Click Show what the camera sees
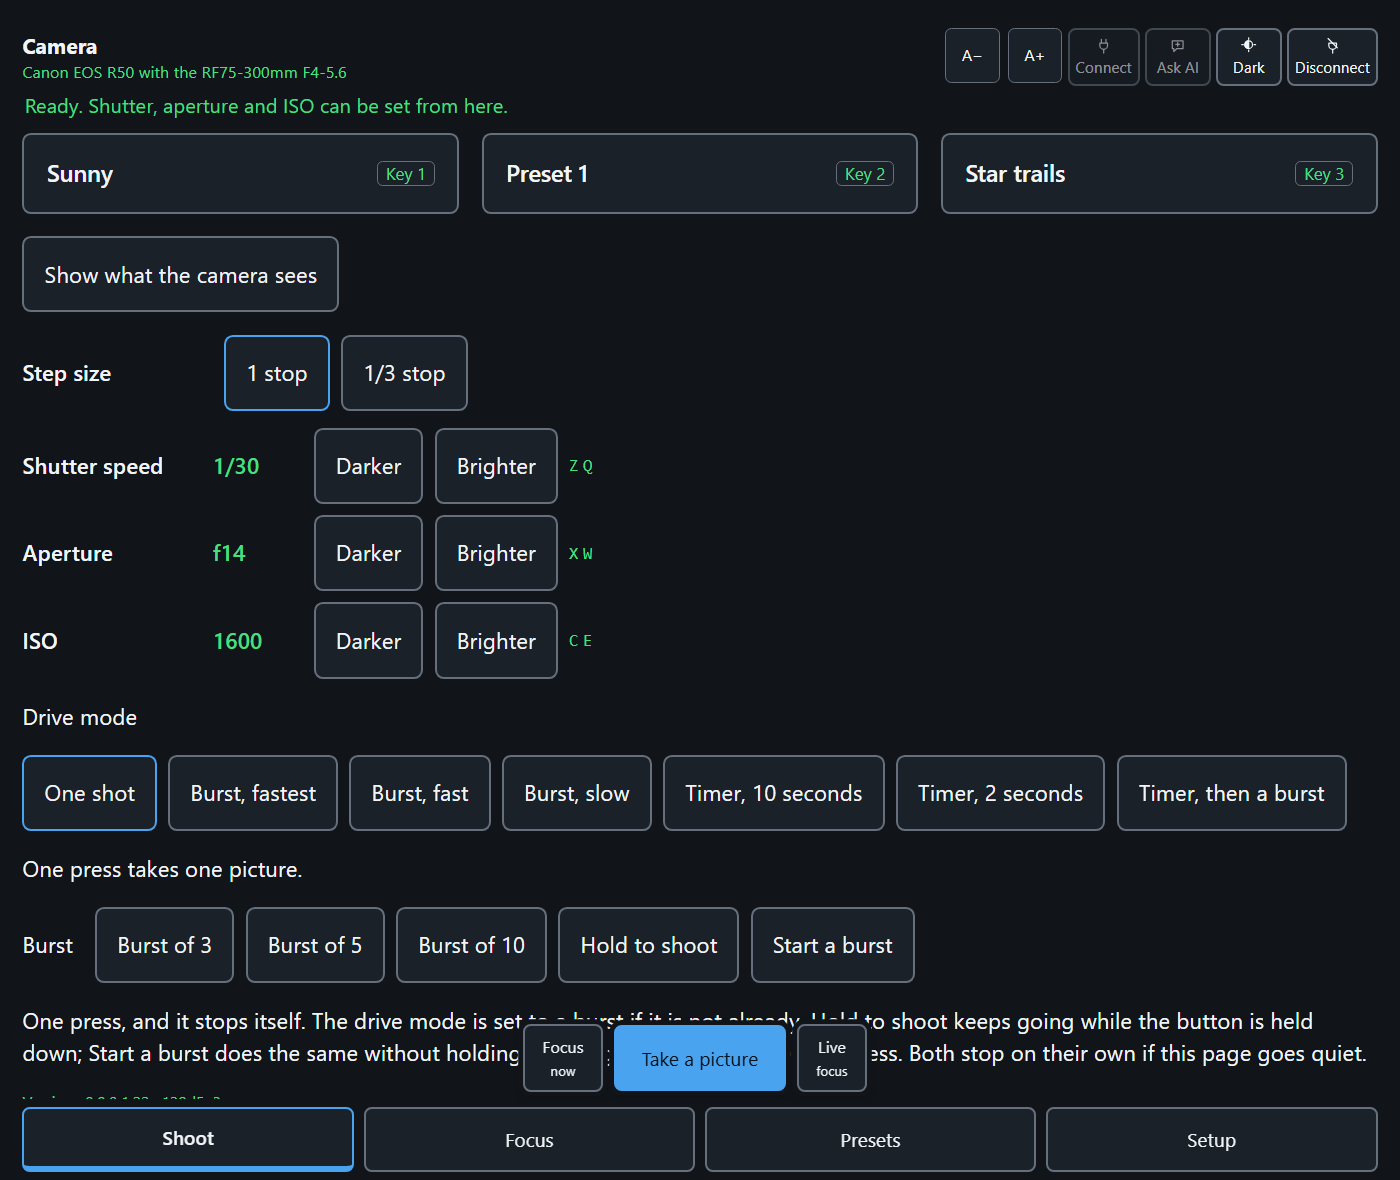This screenshot has height=1180, width=1400. (180, 275)
